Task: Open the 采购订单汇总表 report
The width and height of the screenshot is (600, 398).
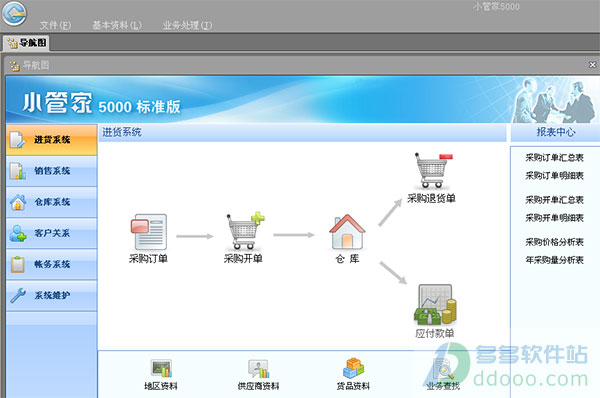Action: (x=554, y=158)
